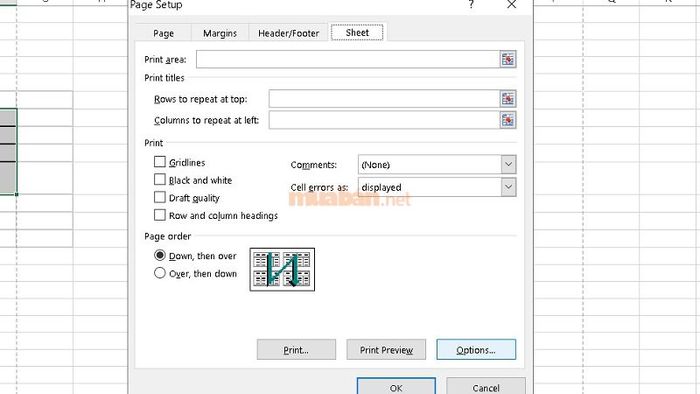
Task: Select the Over, then down radio button
Action: click(x=160, y=273)
